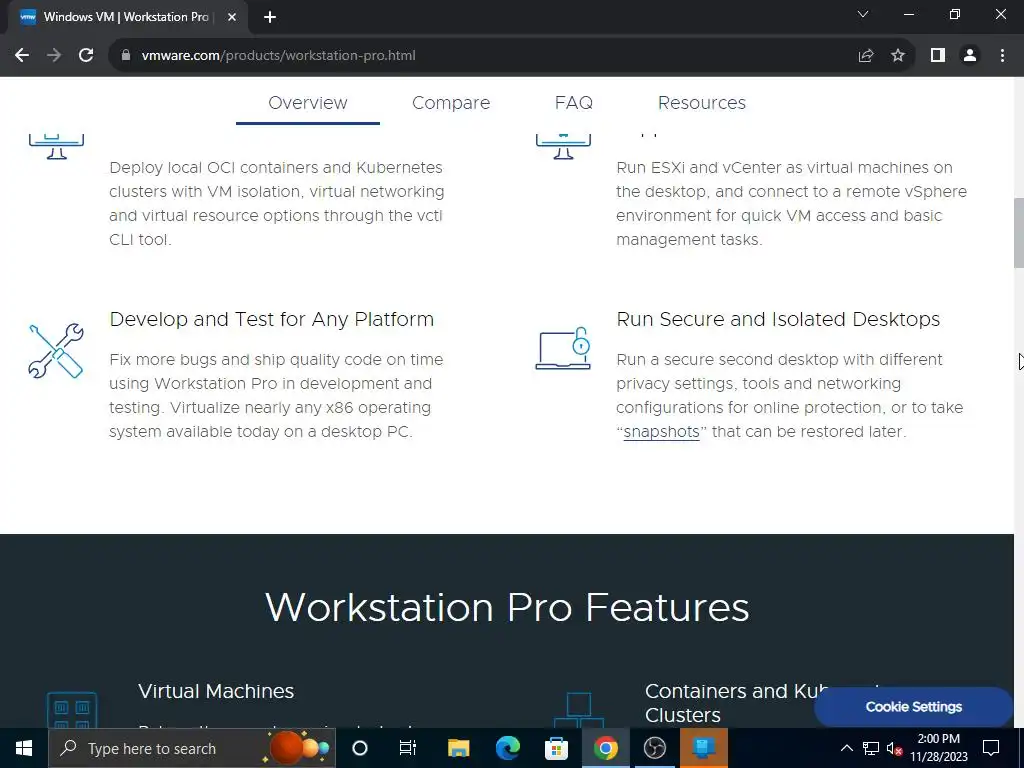Click the network icon in system tray
This screenshot has height=768, width=1024.
tap(871, 748)
